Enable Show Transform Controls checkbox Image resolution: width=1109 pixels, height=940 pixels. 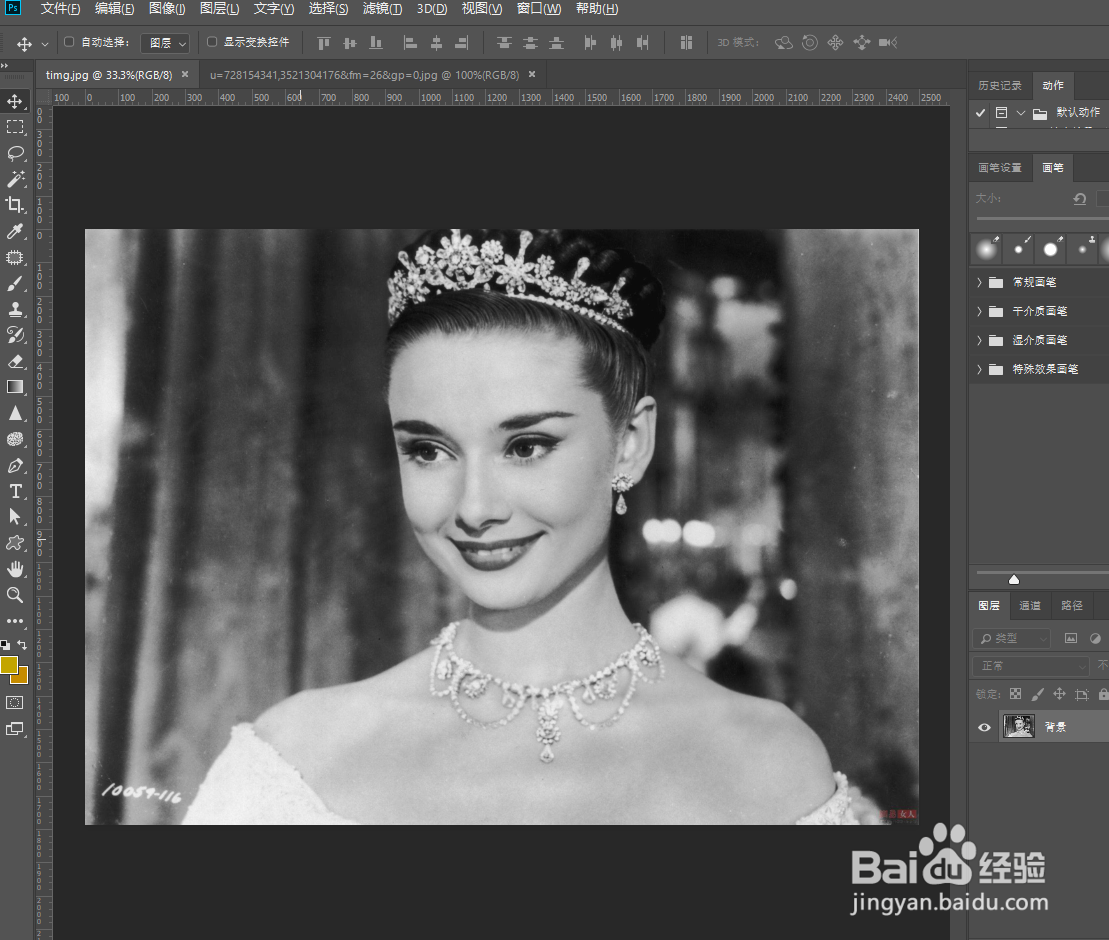211,42
